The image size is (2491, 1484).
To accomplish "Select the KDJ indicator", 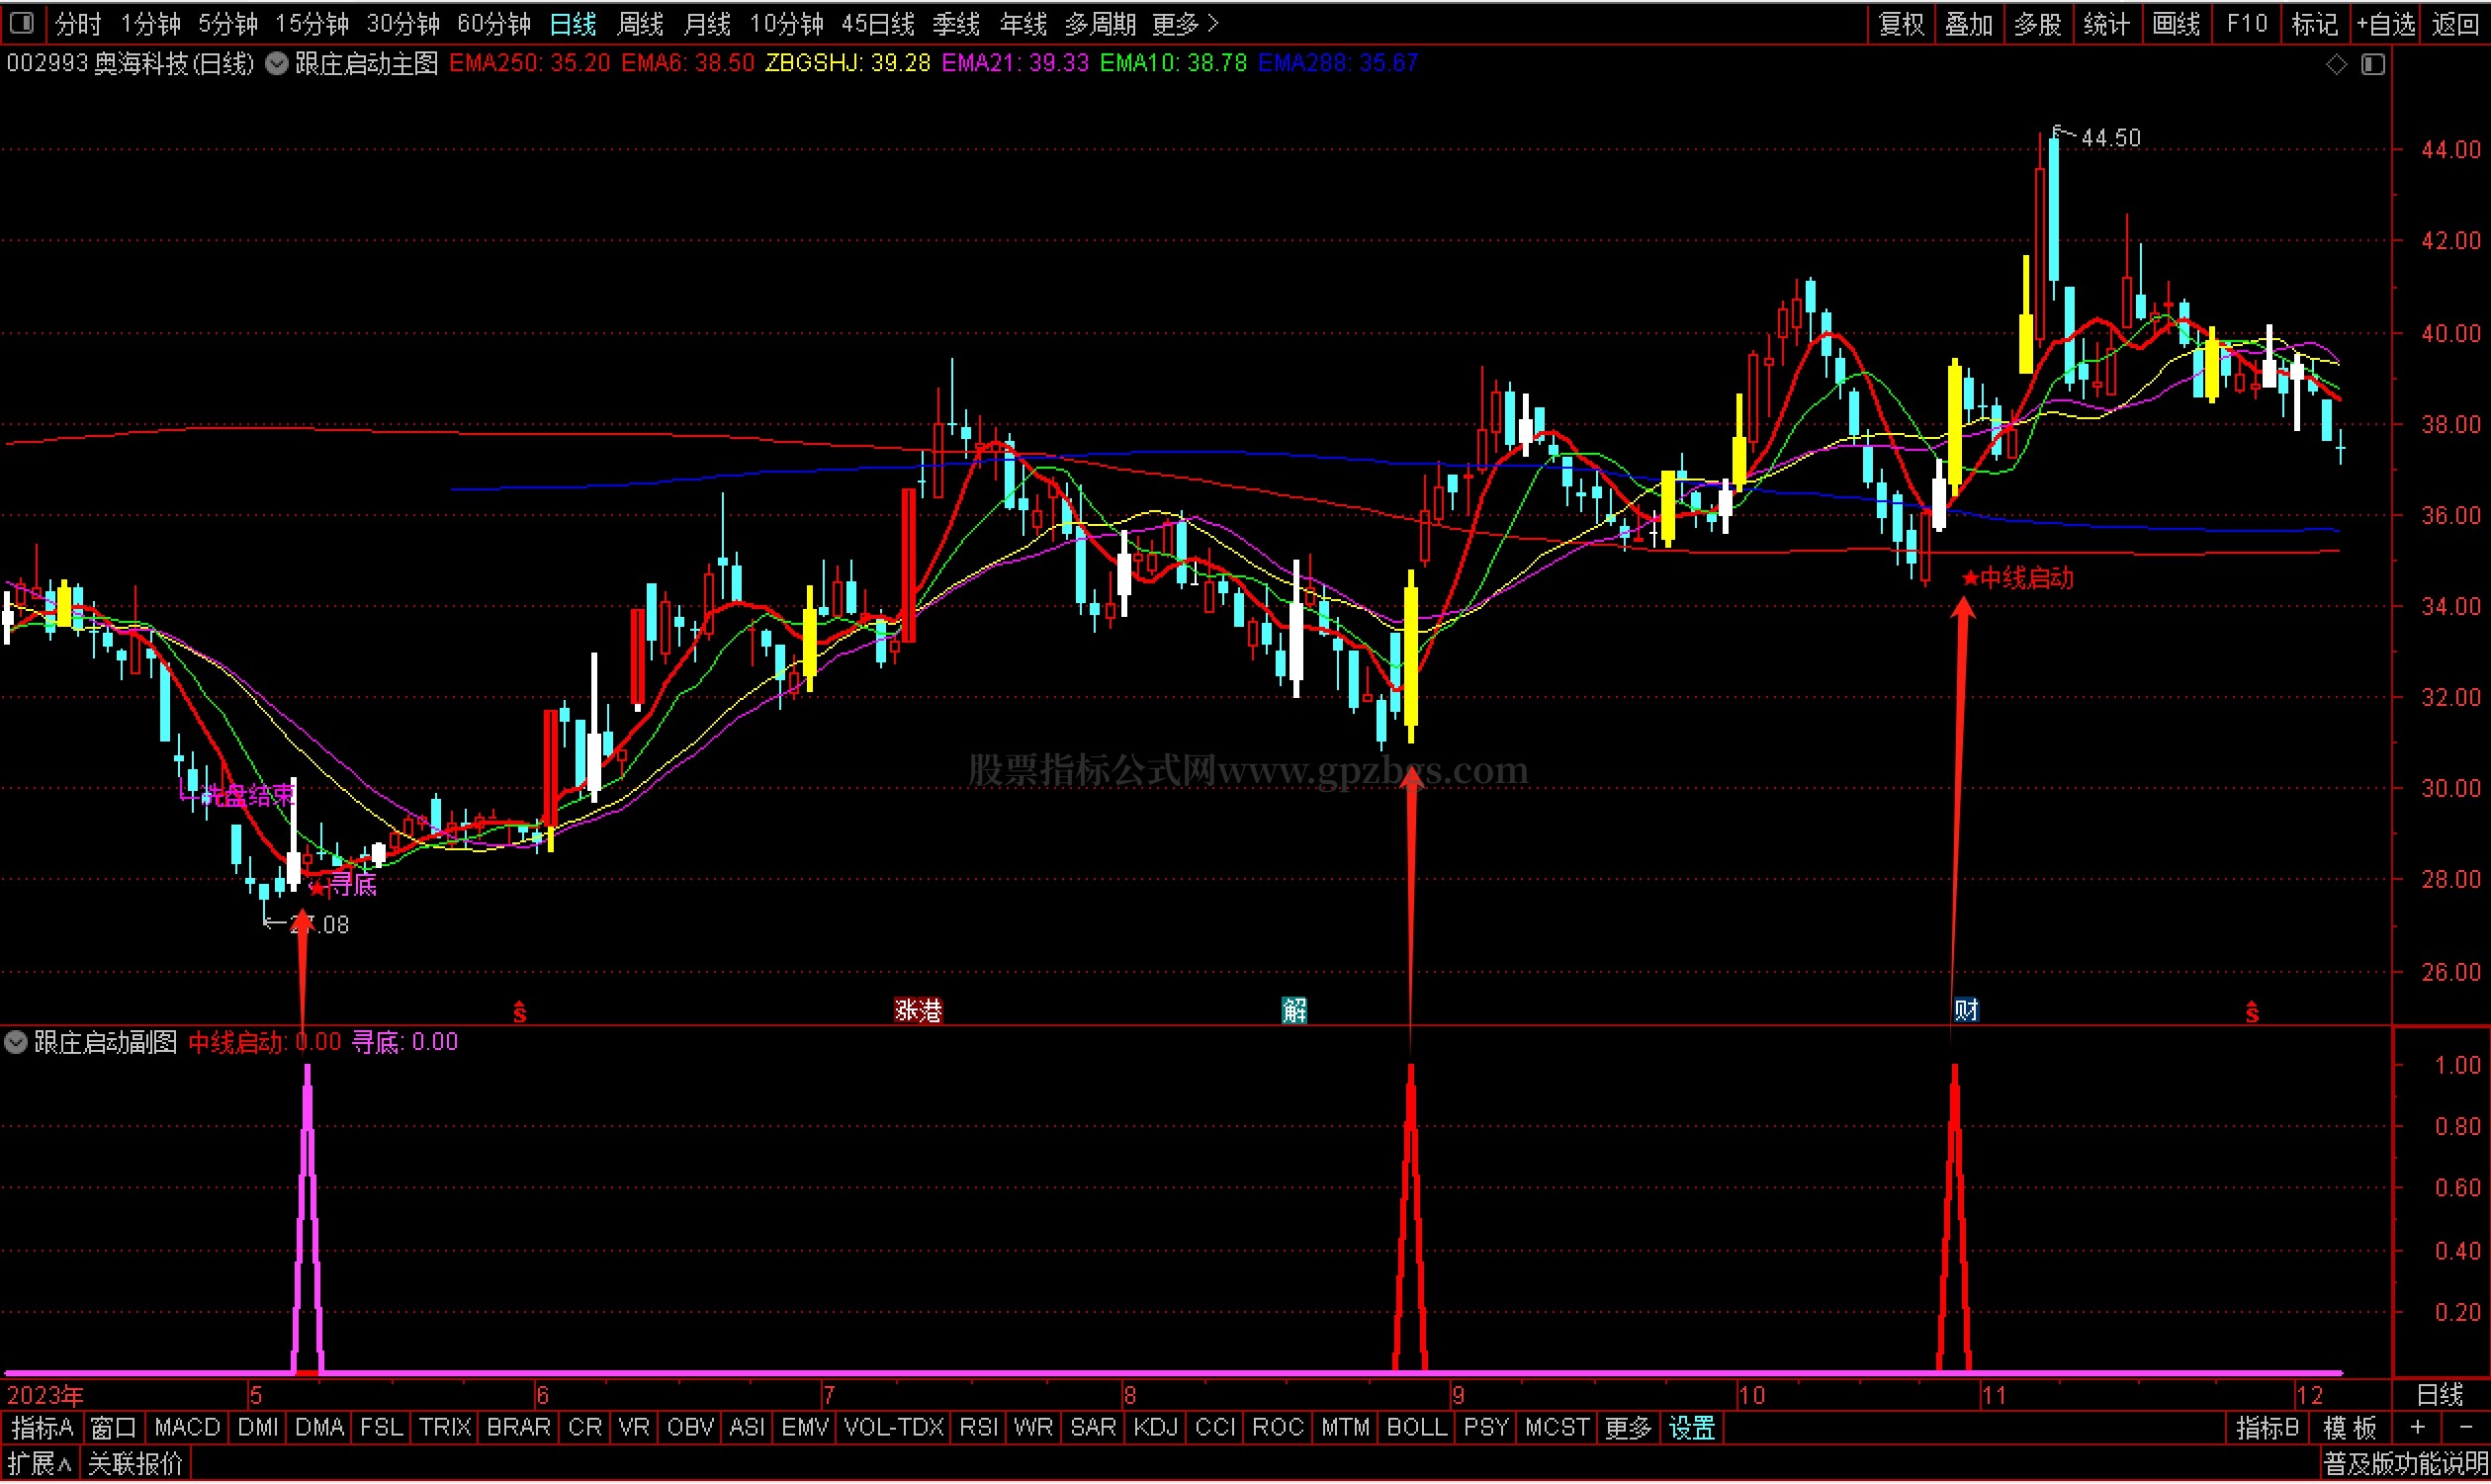I will (x=1156, y=1429).
